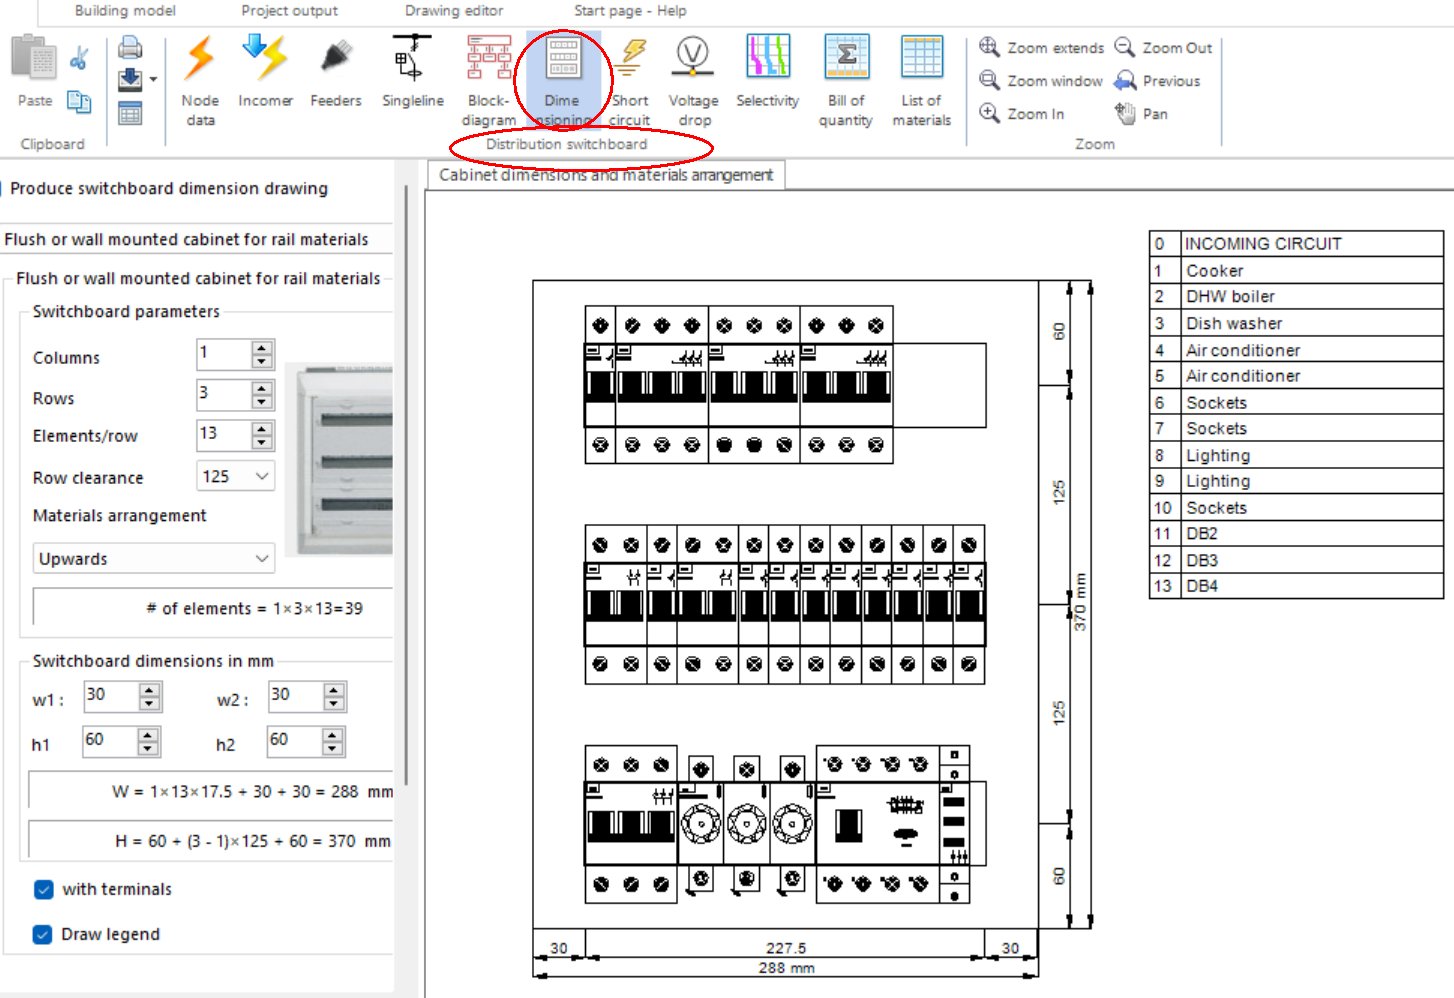1454x998 pixels.
Task: Increase the Rows value with the stepper
Action: tap(261, 390)
